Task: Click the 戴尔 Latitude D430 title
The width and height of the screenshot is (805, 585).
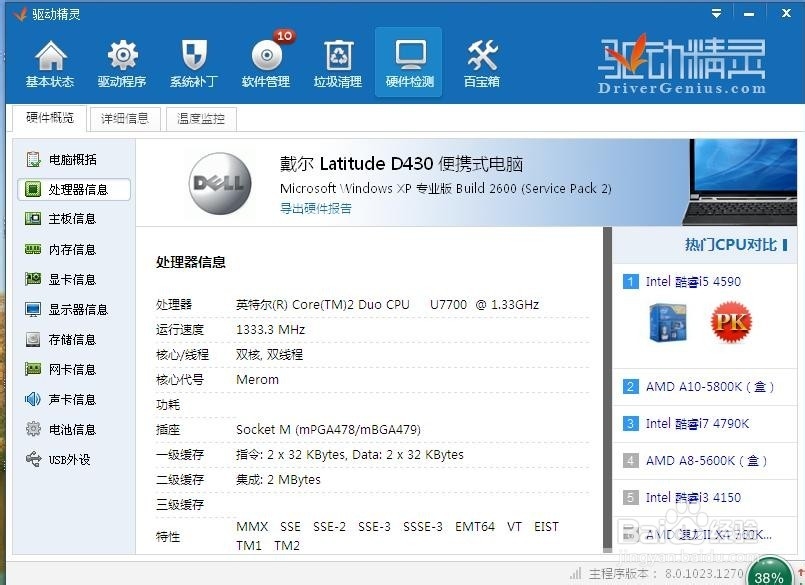Action: click(x=401, y=164)
